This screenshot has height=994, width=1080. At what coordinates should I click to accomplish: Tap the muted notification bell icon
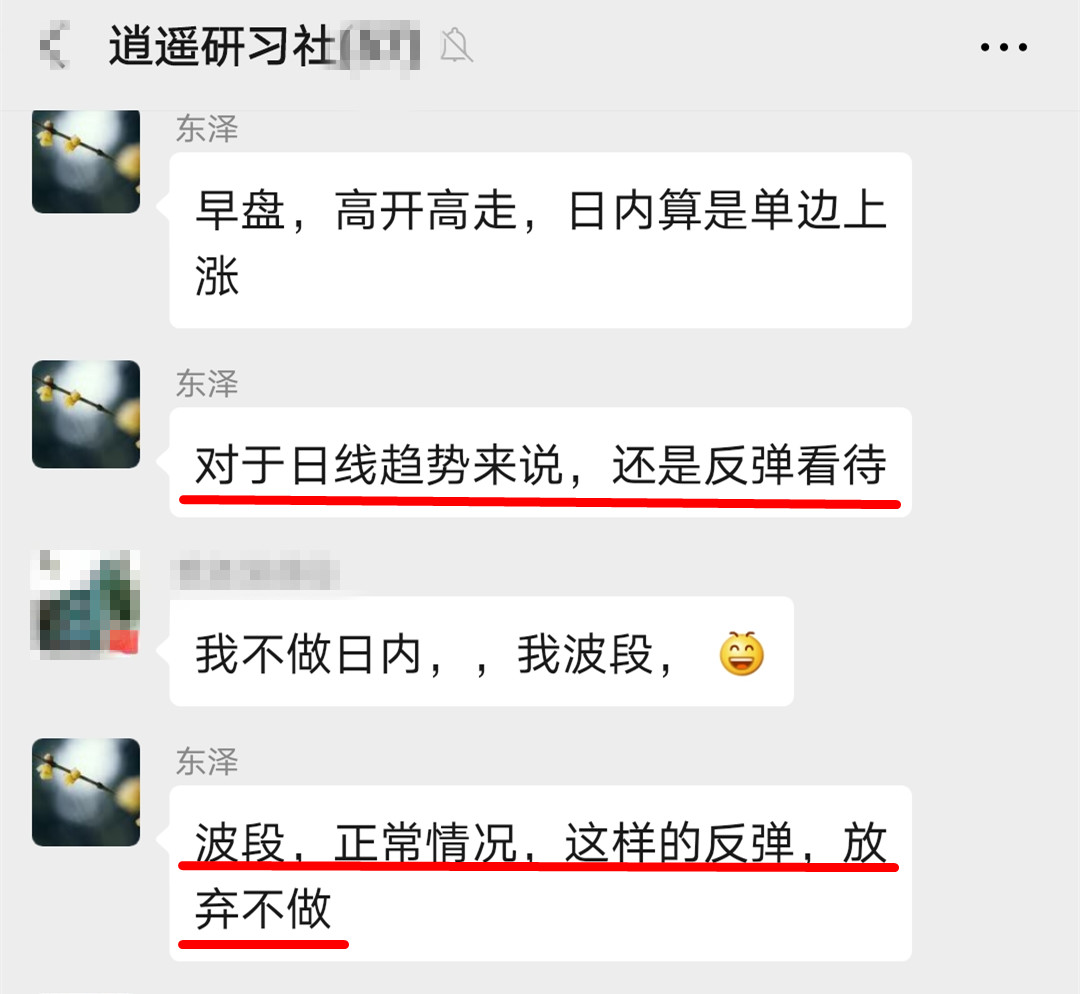[456, 45]
